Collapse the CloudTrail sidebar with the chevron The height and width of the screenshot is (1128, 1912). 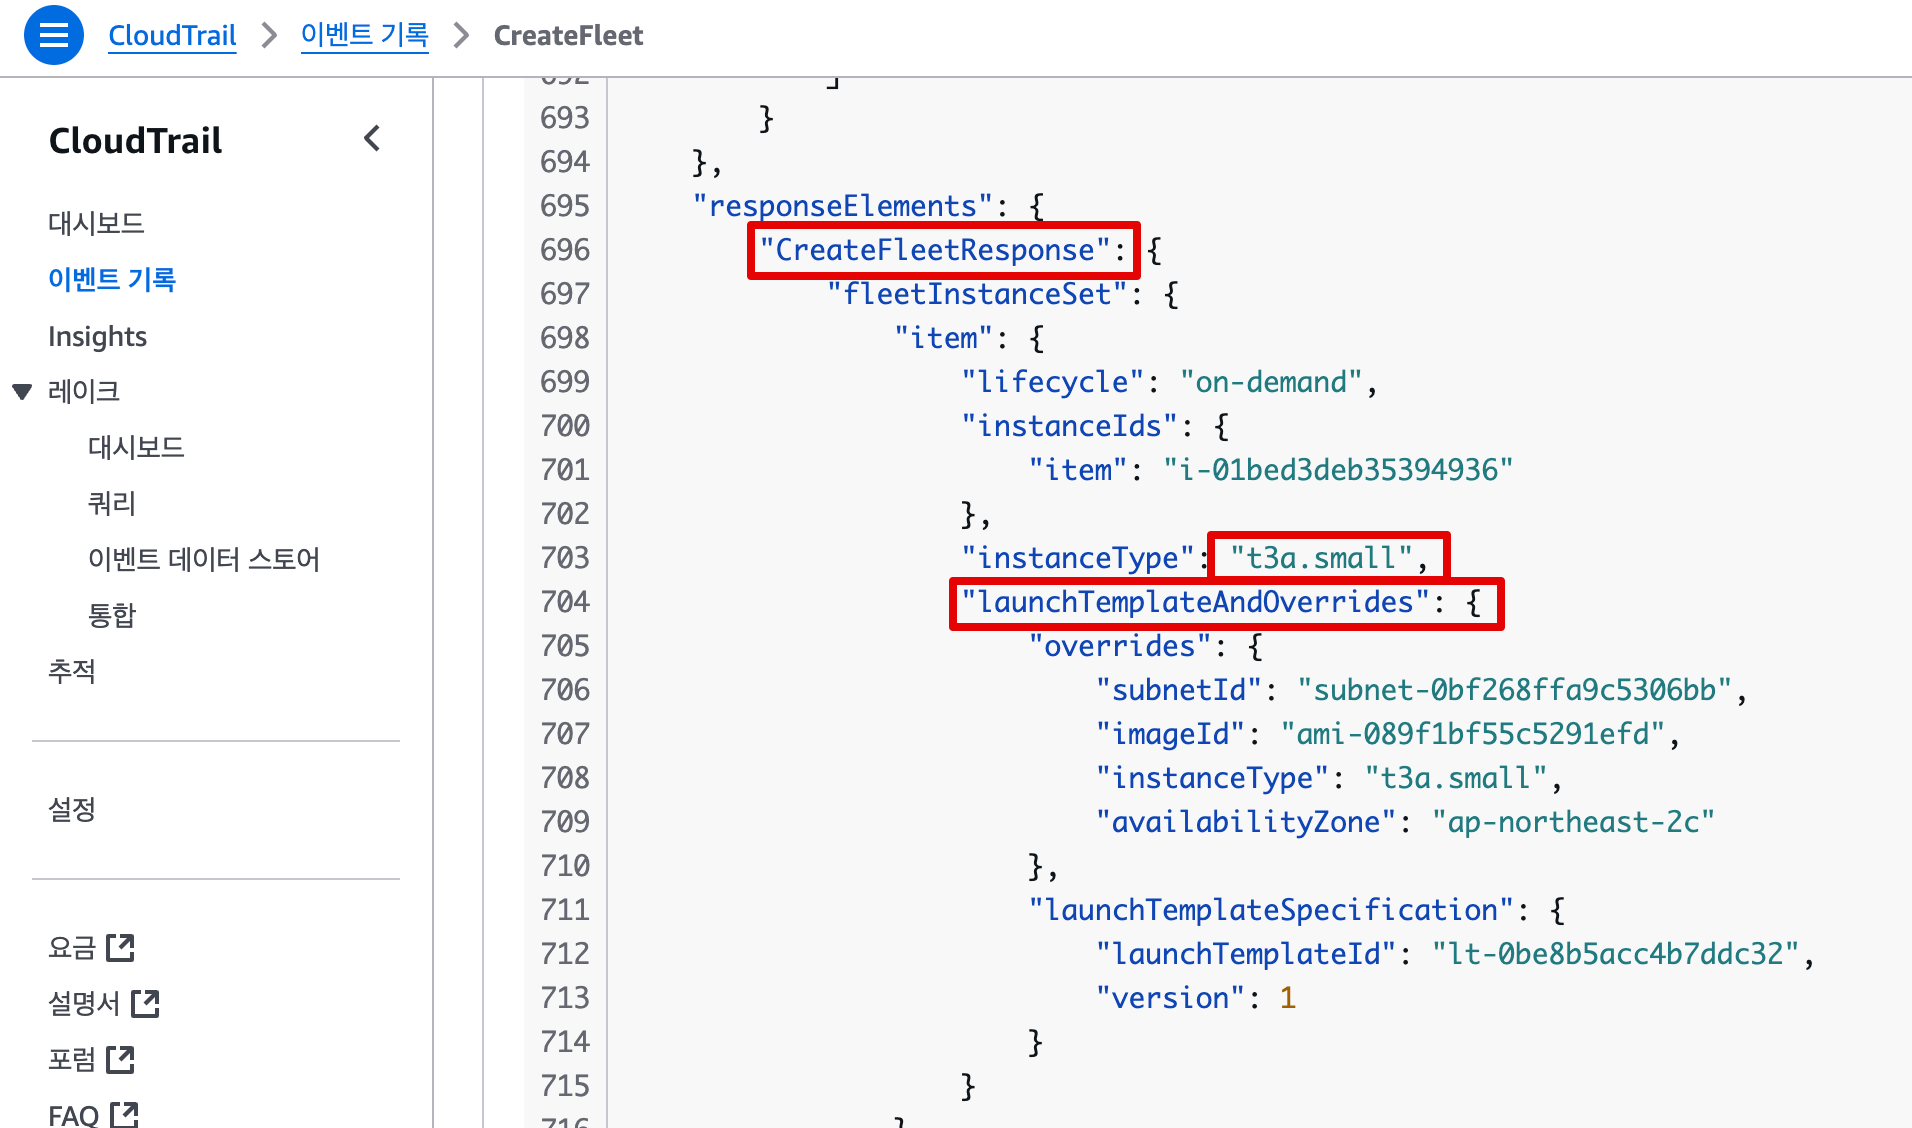tap(372, 138)
